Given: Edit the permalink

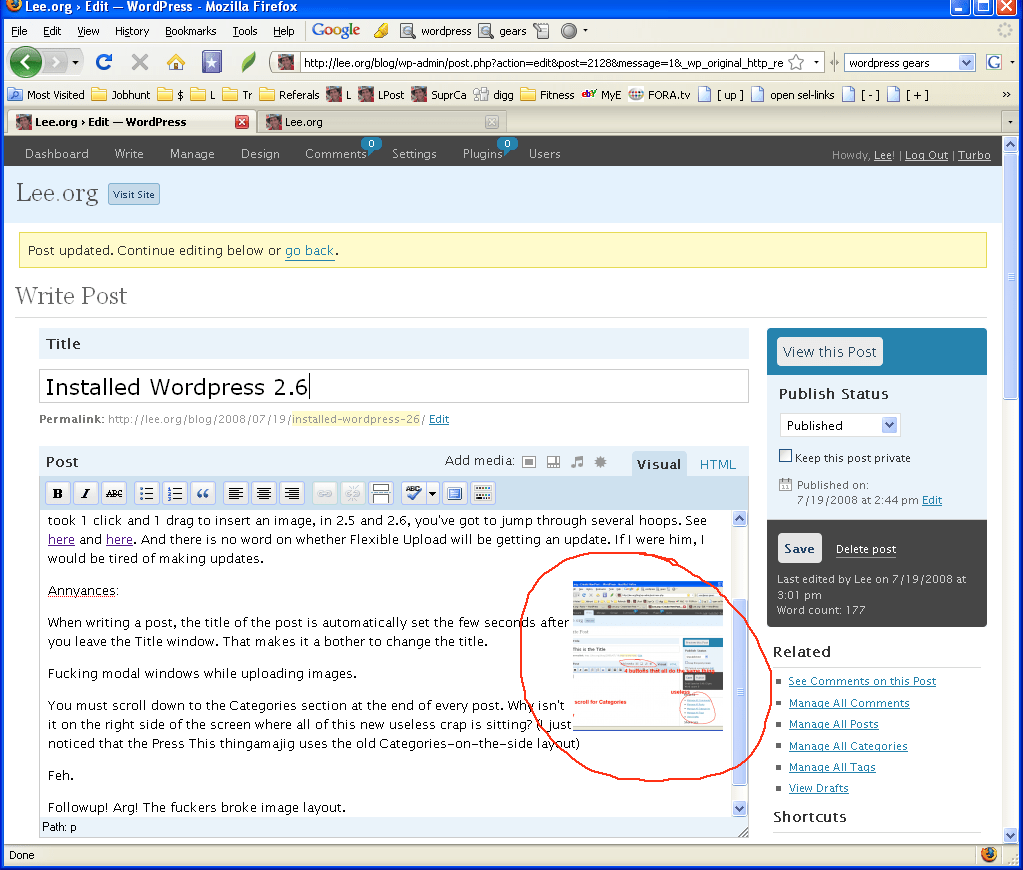Looking at the screenshot, I should [438, 419].
